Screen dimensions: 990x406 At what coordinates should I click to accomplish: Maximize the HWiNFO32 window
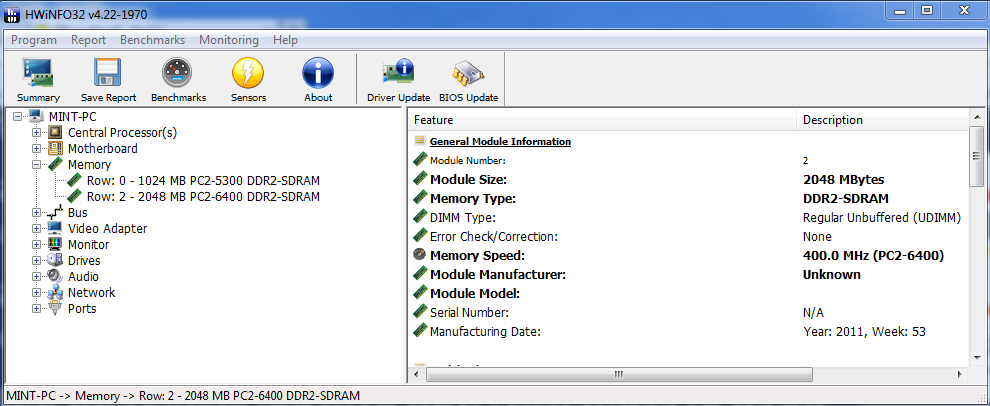(x=926, y=10)
